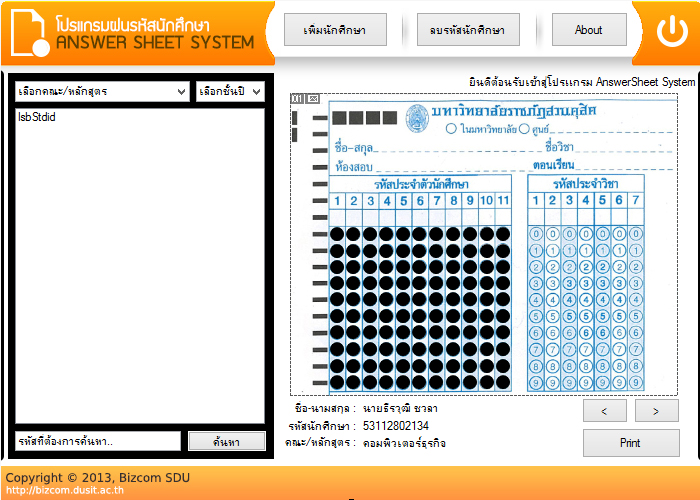This screenshot has height=500, width=700.
Task: Go to previous student with < button
Action: (x=604, y=411)
